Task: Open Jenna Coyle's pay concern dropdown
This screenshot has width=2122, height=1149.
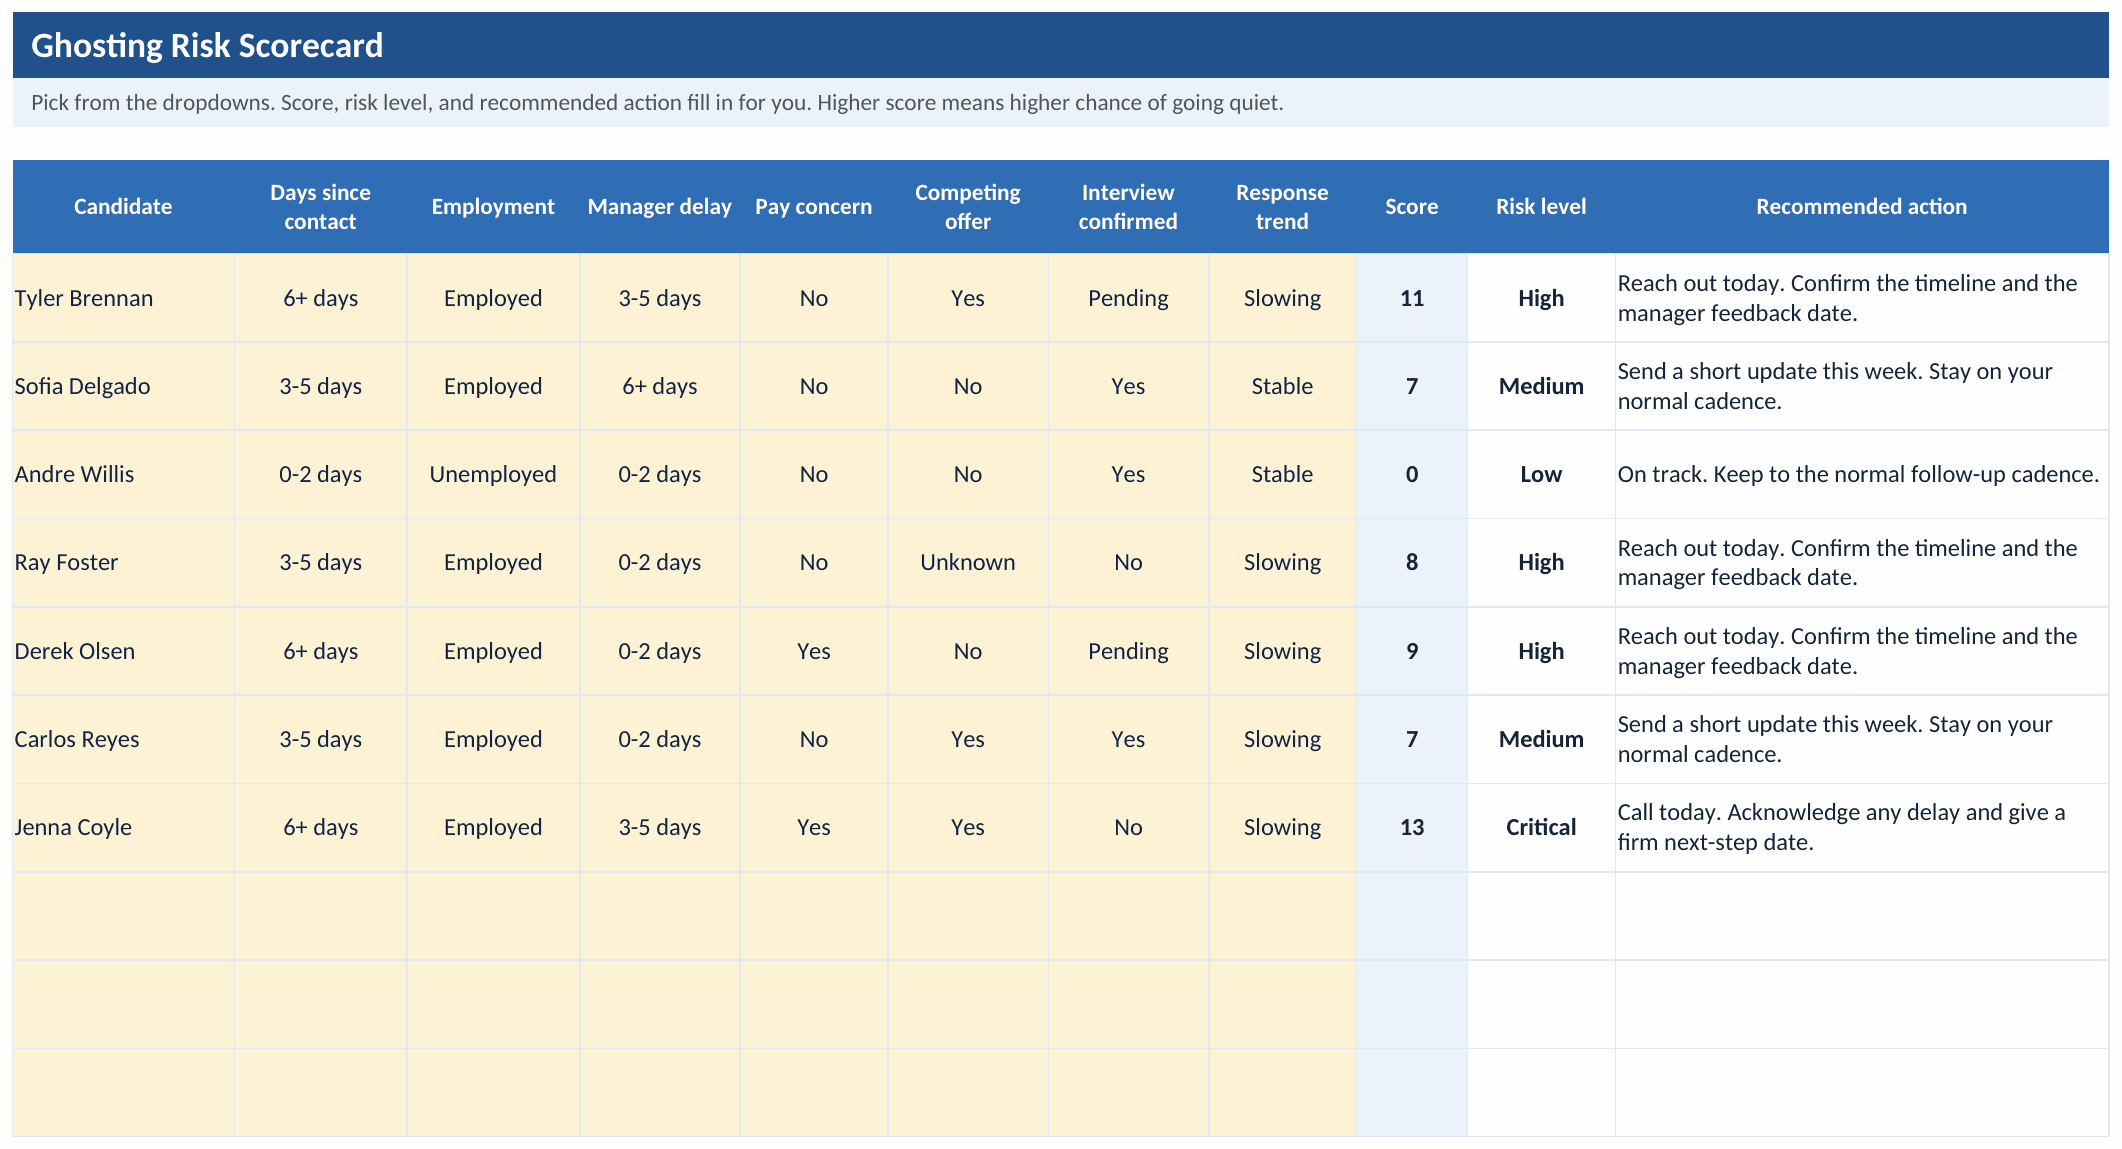Action: [814, 827]
